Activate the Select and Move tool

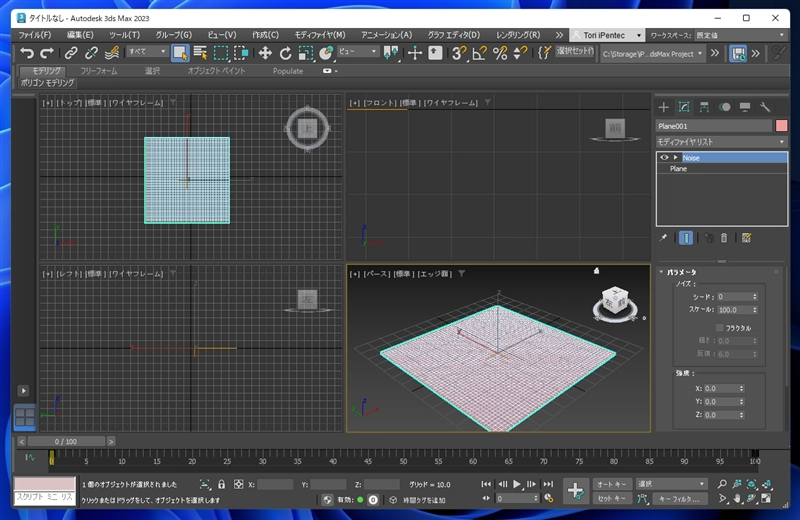tap(265, 53)
